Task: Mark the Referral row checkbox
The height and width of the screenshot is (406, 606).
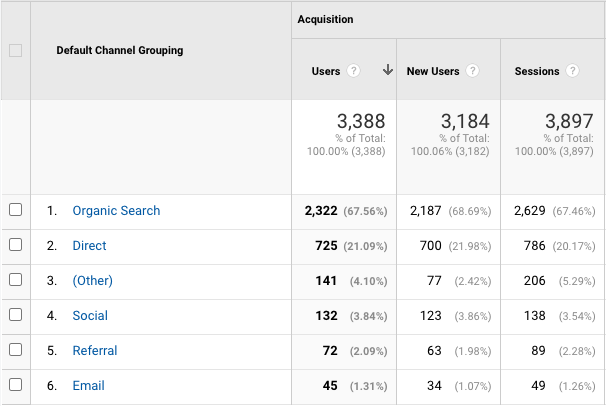Action: pos(15,351)
